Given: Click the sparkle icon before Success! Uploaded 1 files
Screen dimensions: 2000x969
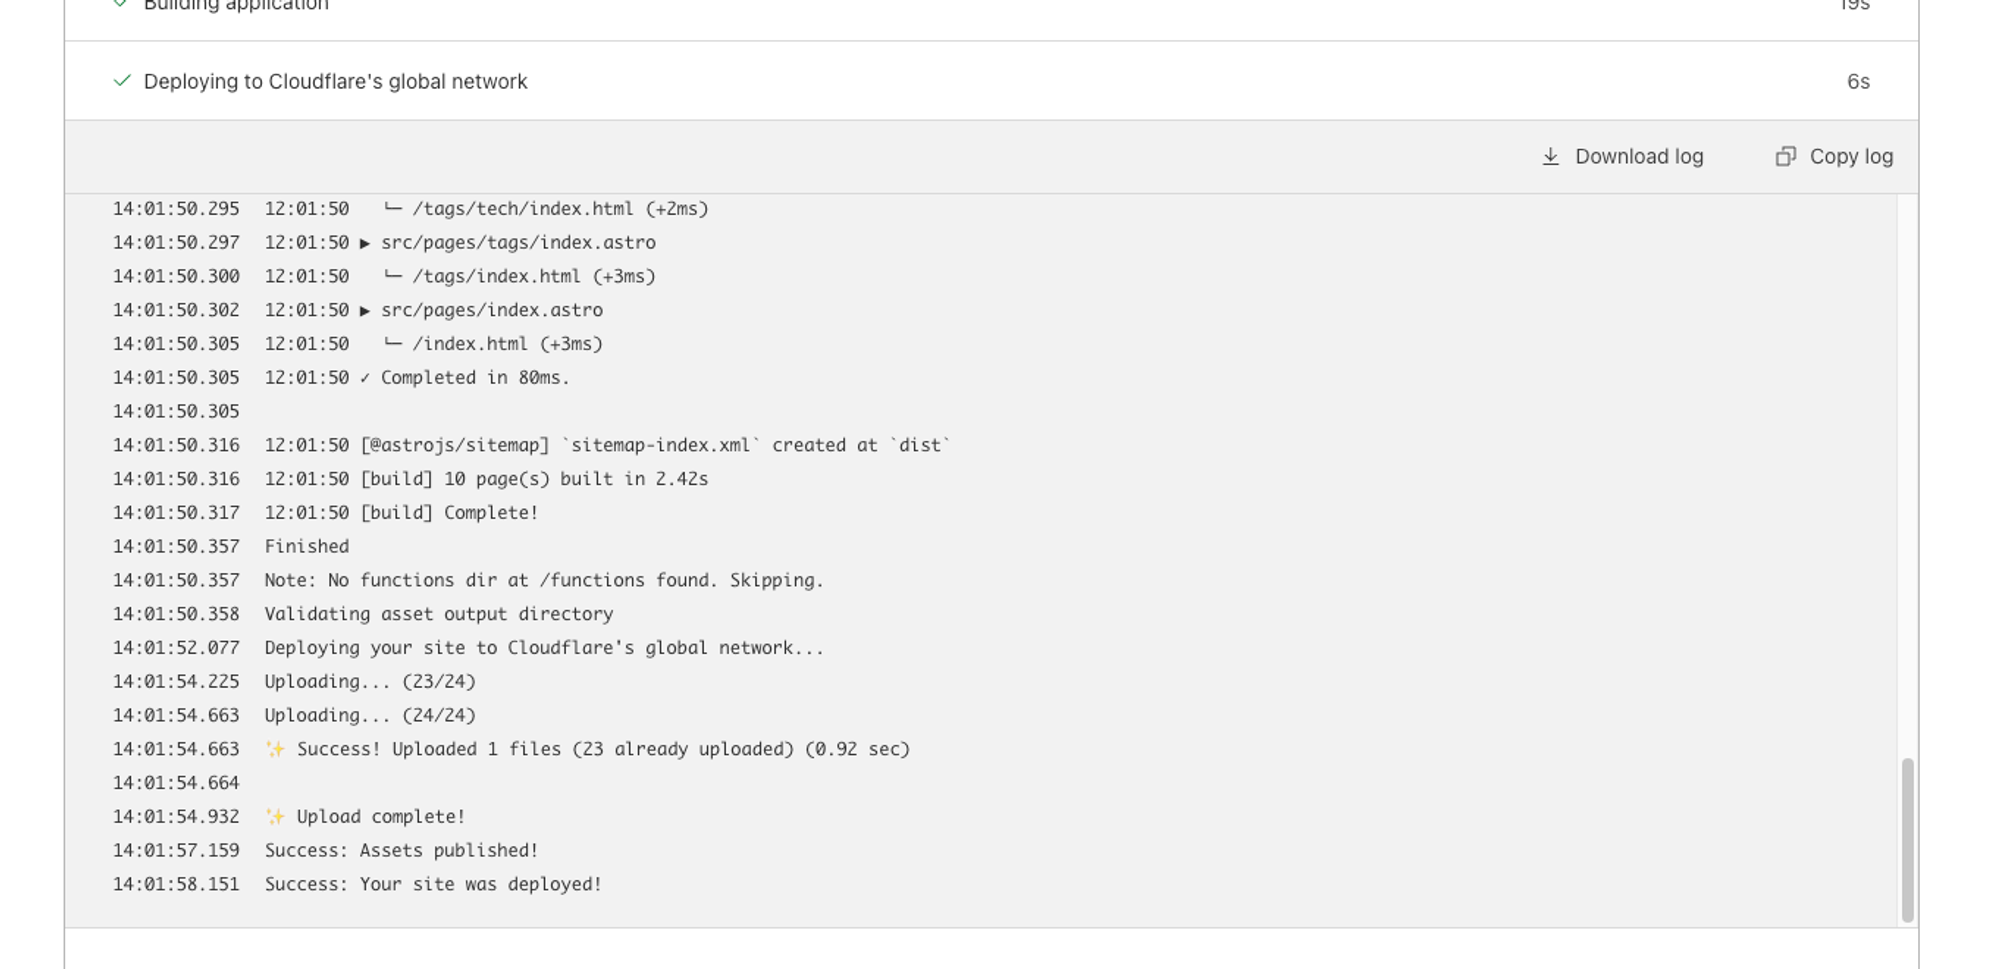Looking at the screenshot, I should click(275, 749).
